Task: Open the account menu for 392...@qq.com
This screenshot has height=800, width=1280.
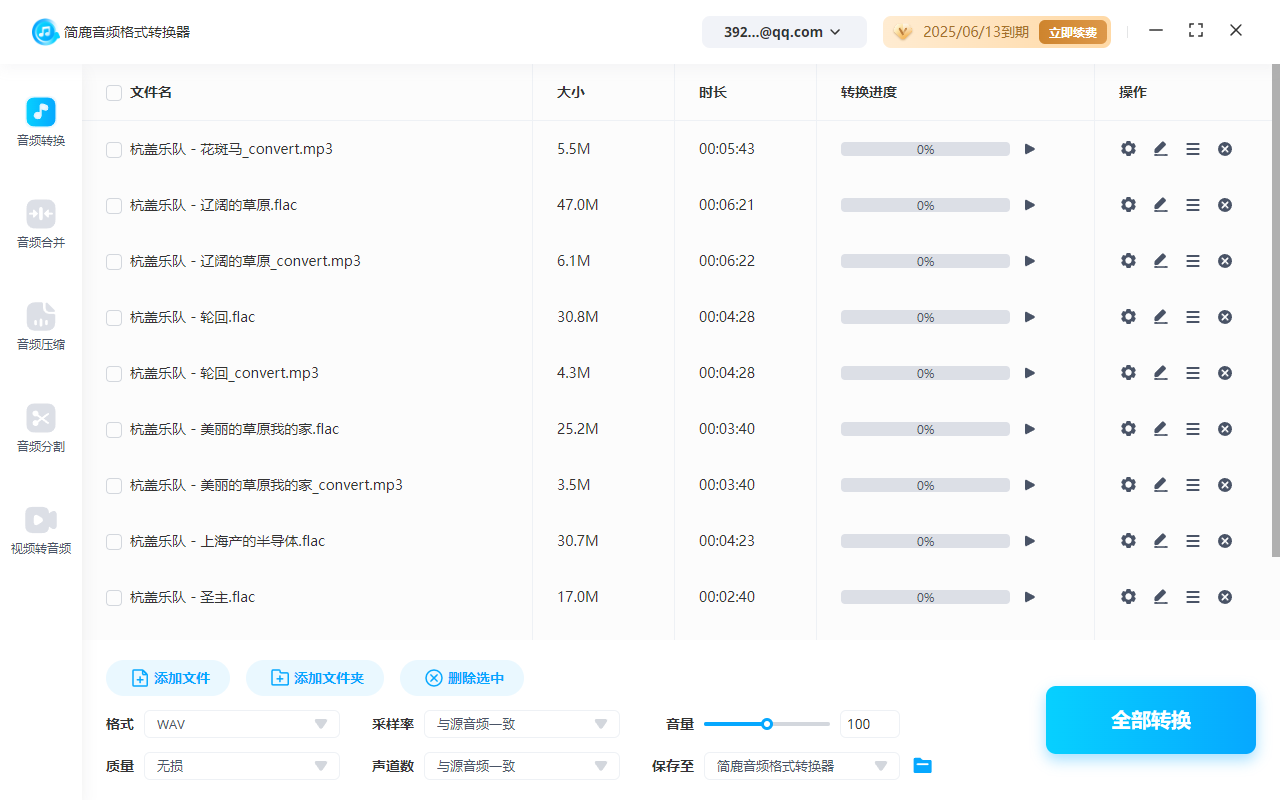Action: pos(784,31)
